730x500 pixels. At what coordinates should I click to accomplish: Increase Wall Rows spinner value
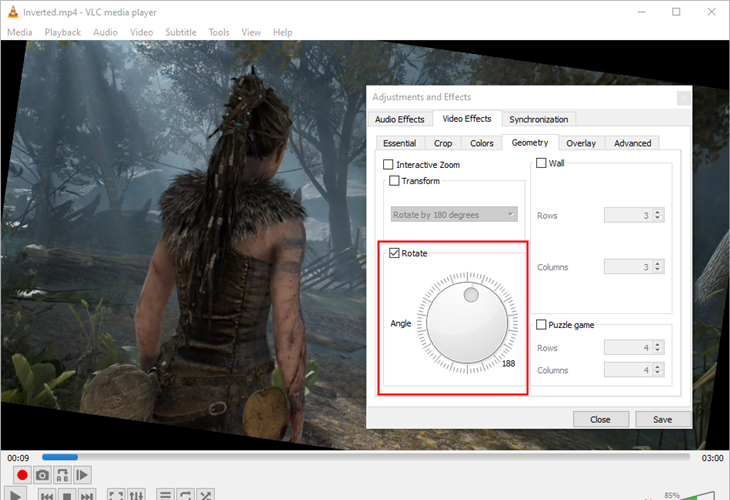[x=657, y=212]
